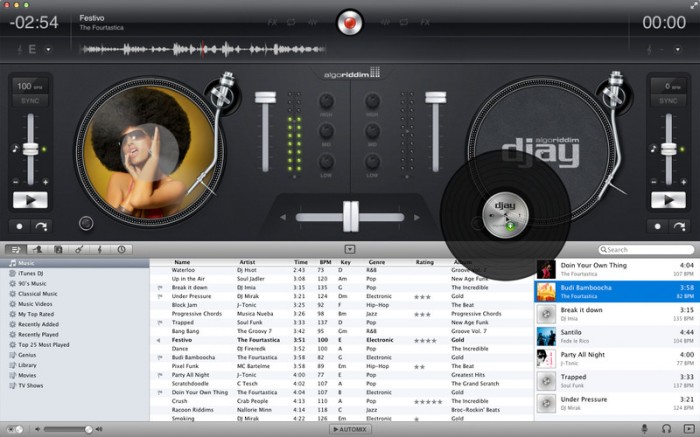
Task: Select Pixel Funk track row
Action: 342,366
